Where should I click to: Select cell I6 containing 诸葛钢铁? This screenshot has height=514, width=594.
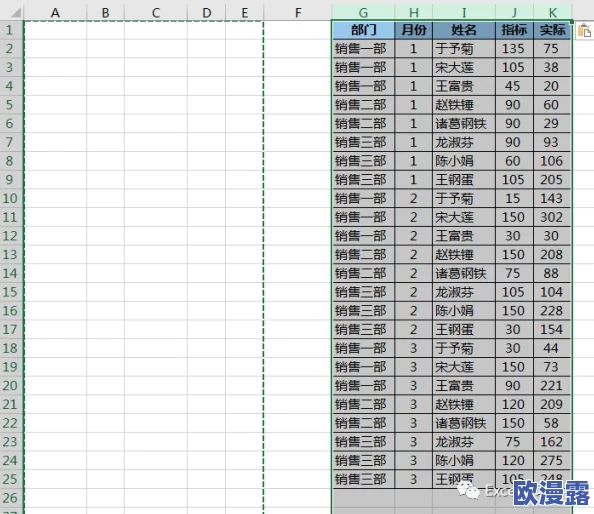click(x=464, y=123)
